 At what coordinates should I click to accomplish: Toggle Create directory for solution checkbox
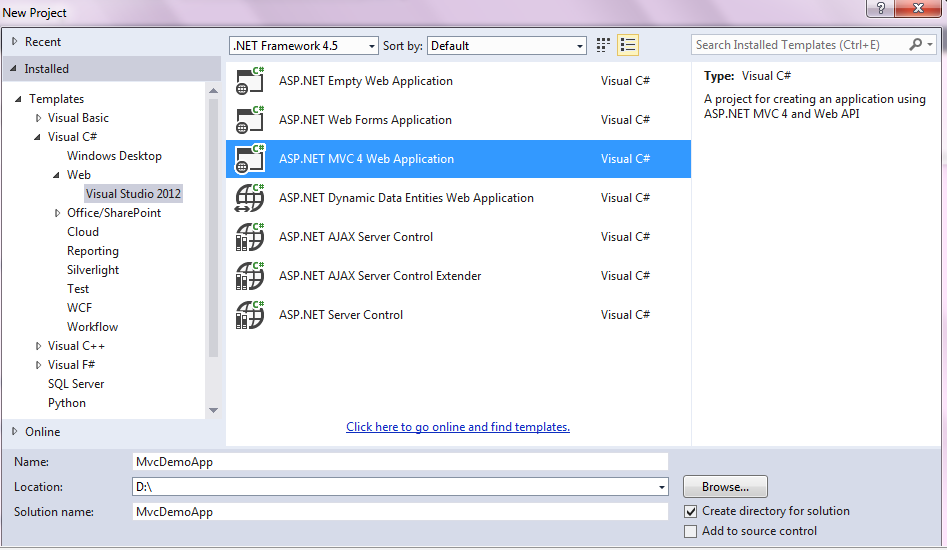click(x=691, y=511)
